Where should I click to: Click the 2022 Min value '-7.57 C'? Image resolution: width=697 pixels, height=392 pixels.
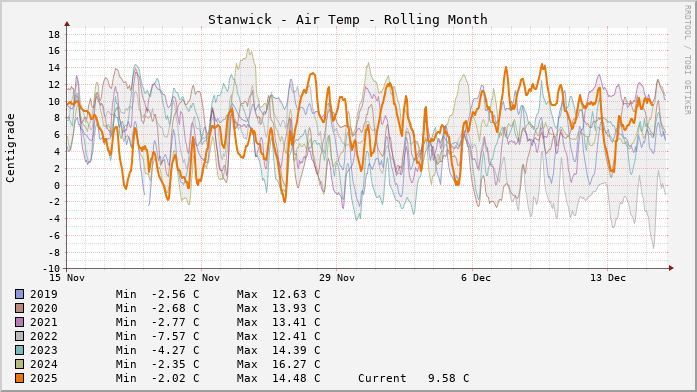click(x=176, y=336)
